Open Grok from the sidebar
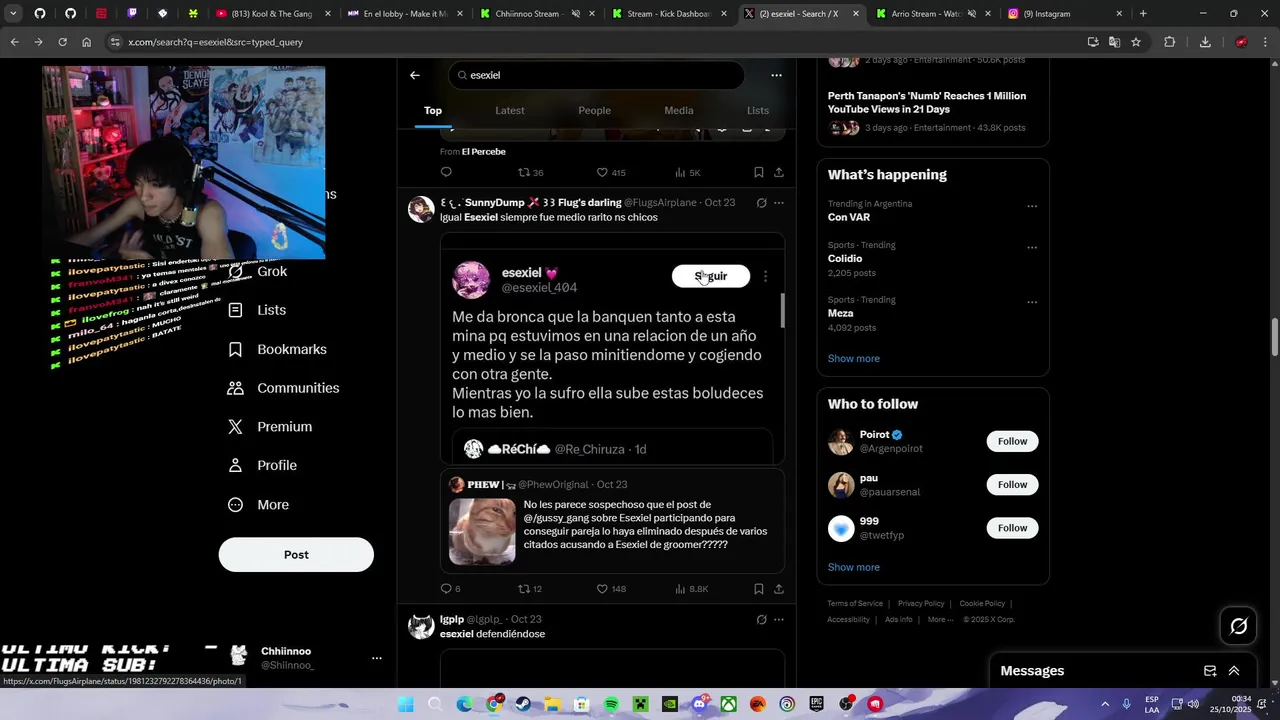 (x=258, y=271)
